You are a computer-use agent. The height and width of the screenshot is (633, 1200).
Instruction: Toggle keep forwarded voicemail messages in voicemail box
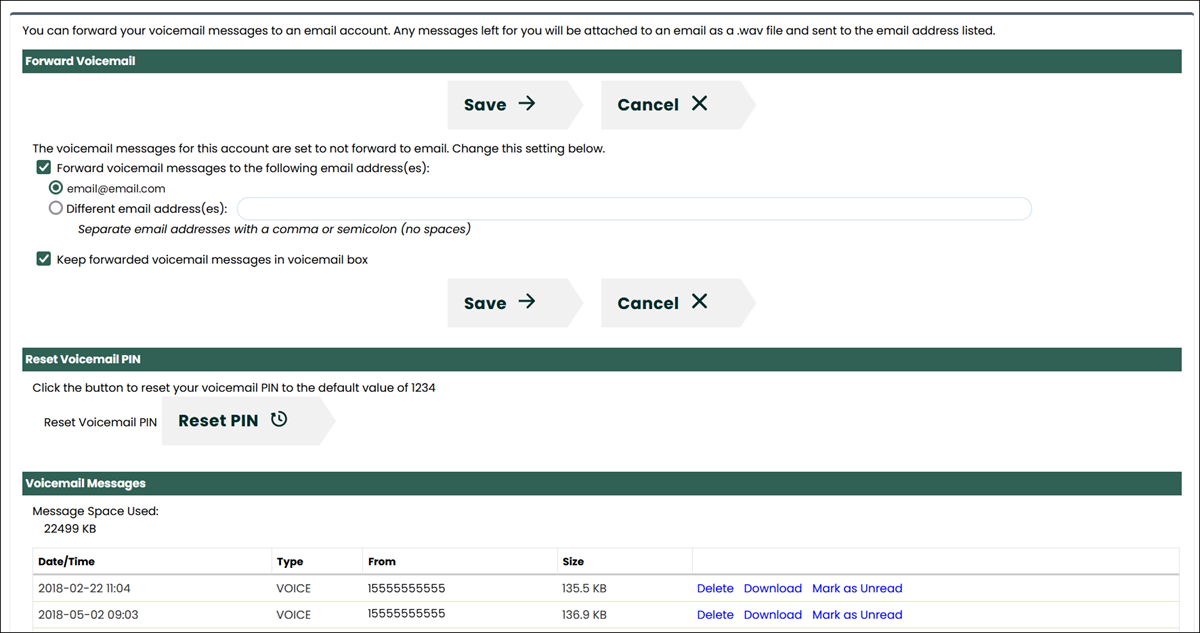[43, 258]
